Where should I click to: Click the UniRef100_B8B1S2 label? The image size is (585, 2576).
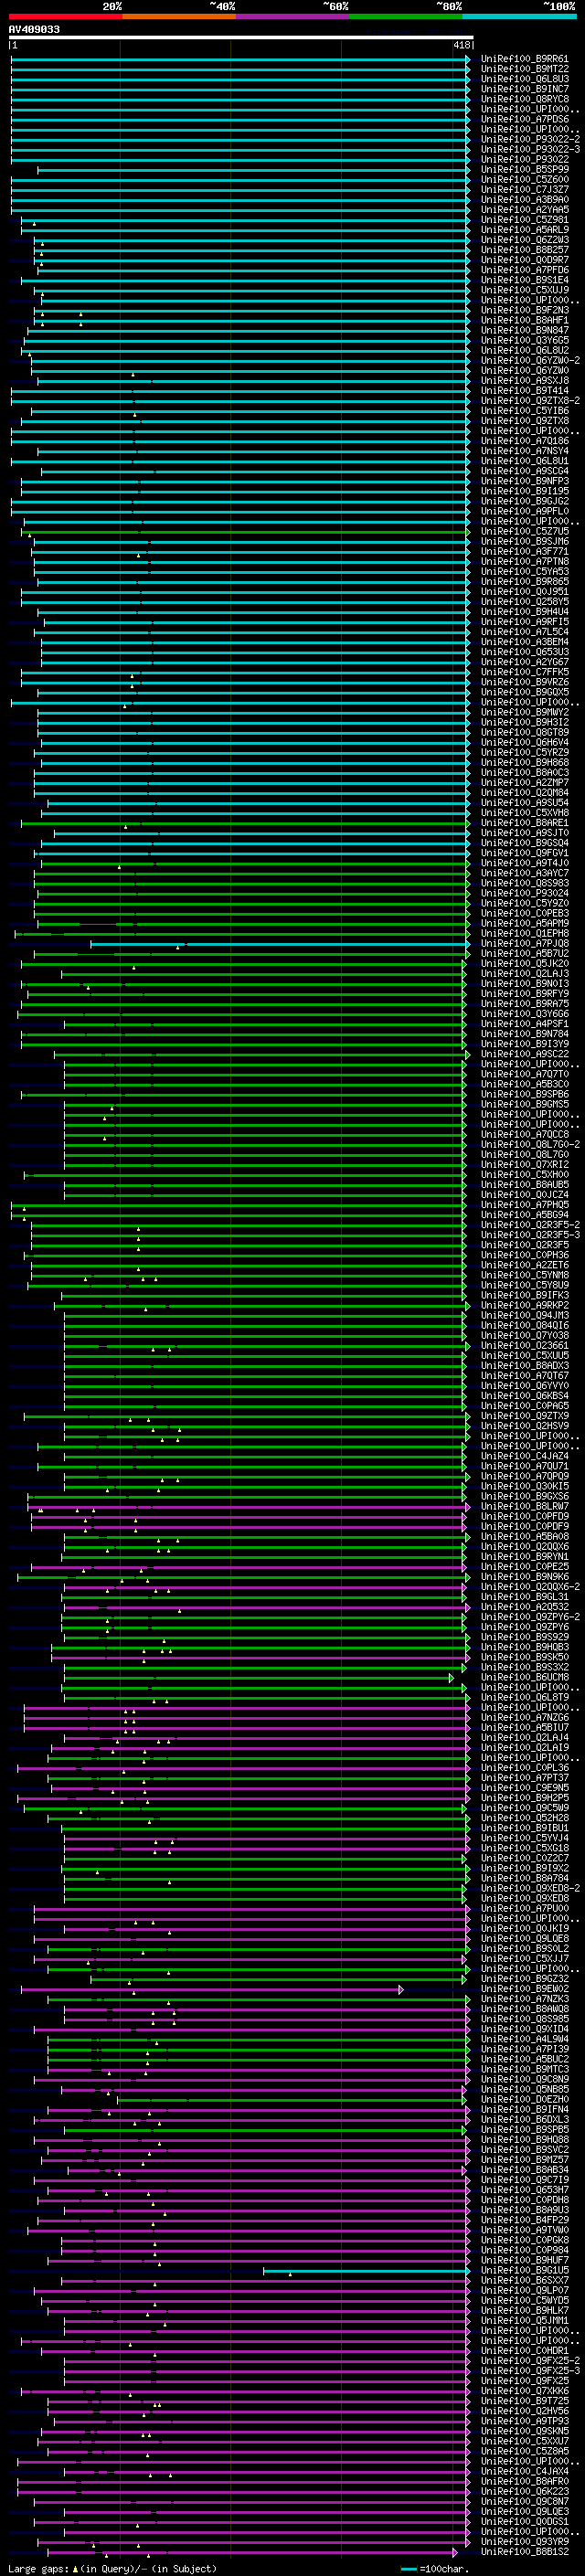click(x=525, y=2552)
